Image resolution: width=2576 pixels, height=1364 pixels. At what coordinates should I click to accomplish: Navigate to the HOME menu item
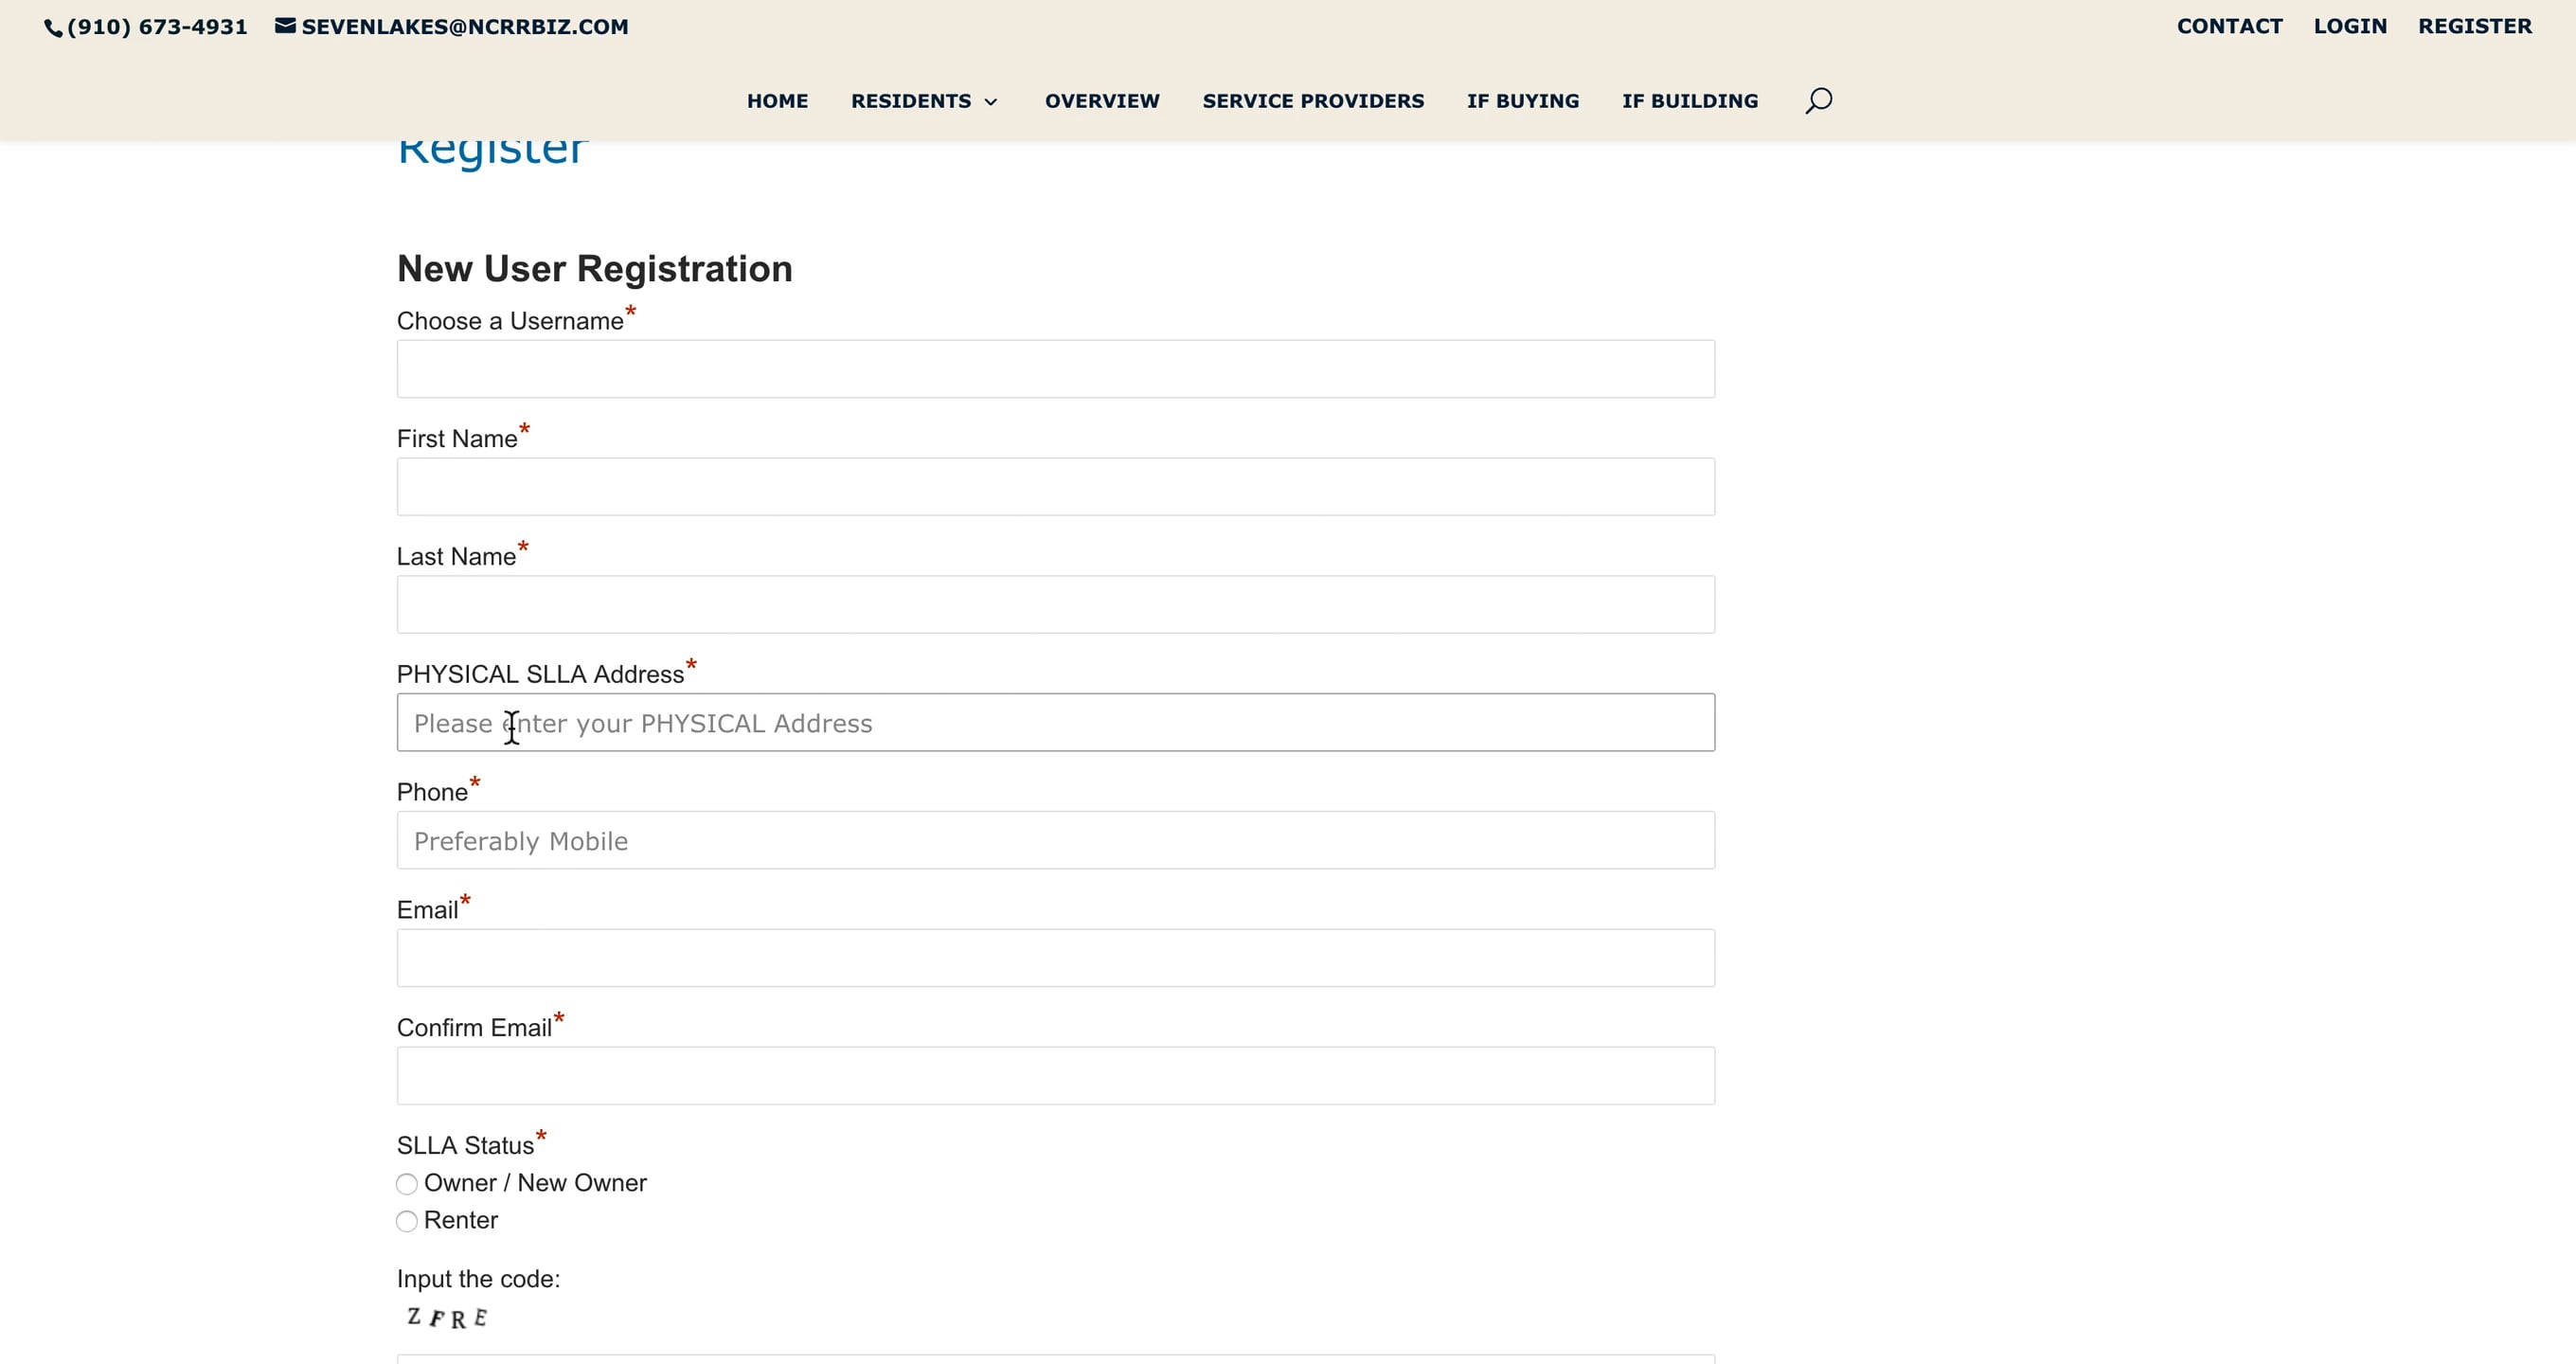tap(777, 101)
